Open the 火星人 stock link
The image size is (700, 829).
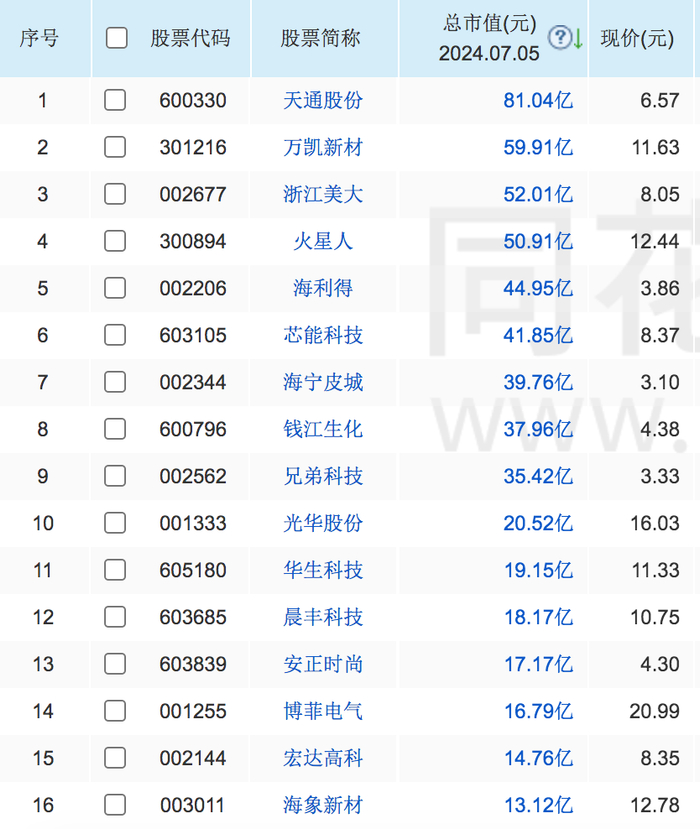pos(323,241)
